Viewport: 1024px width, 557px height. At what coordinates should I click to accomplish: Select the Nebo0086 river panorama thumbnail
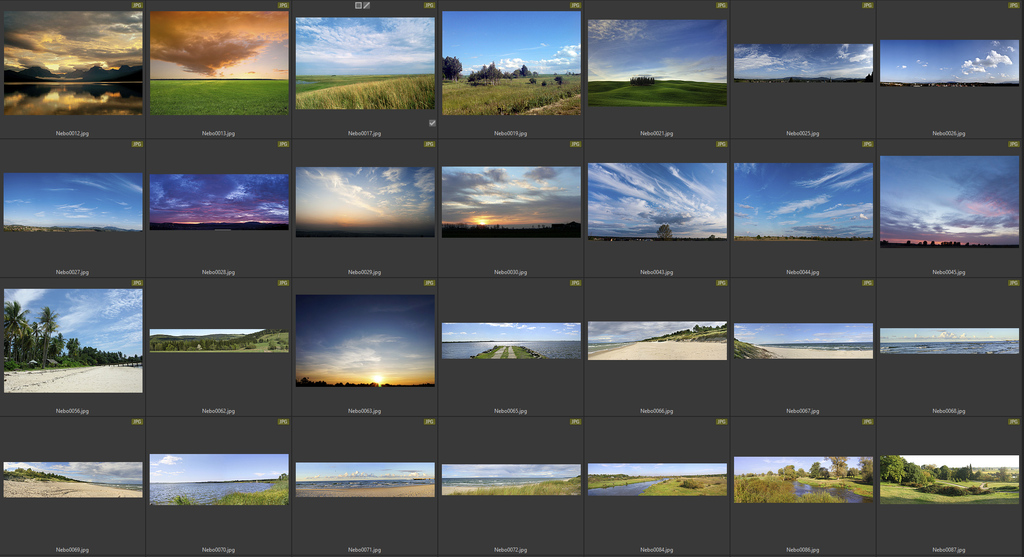point(803,480)
